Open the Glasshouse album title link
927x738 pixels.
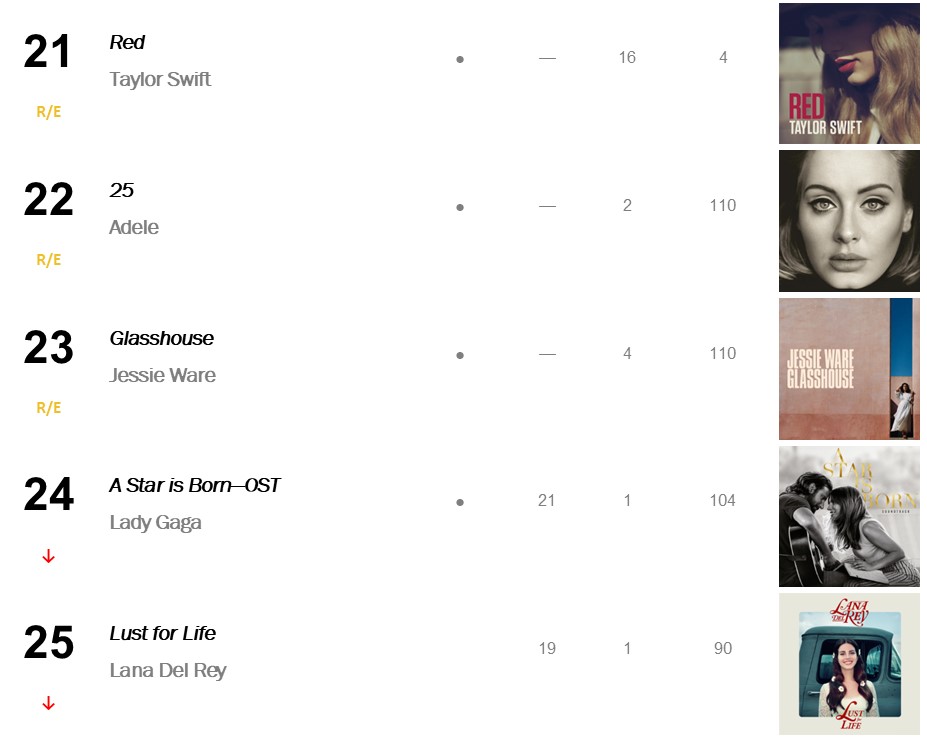[161, 338]
